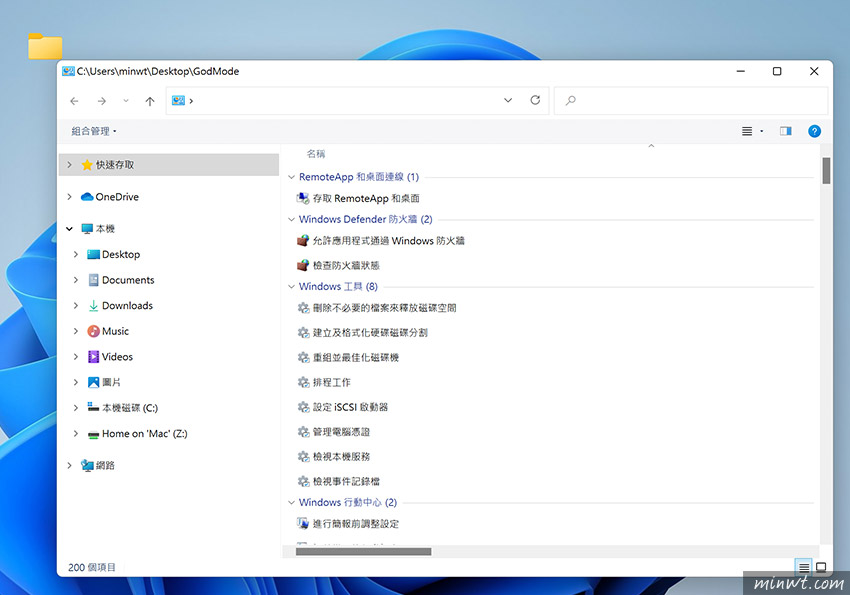Collapse the RemoteApp 和桌面連線 group
This screenshot has width=850, height=595.
coord(292,177)
